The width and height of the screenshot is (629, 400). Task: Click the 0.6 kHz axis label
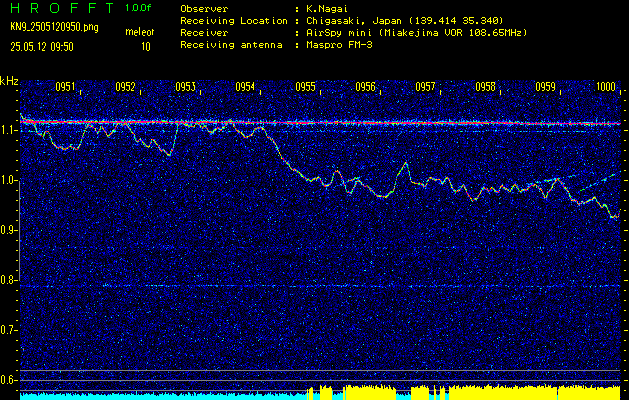click(x=7, y=380)
